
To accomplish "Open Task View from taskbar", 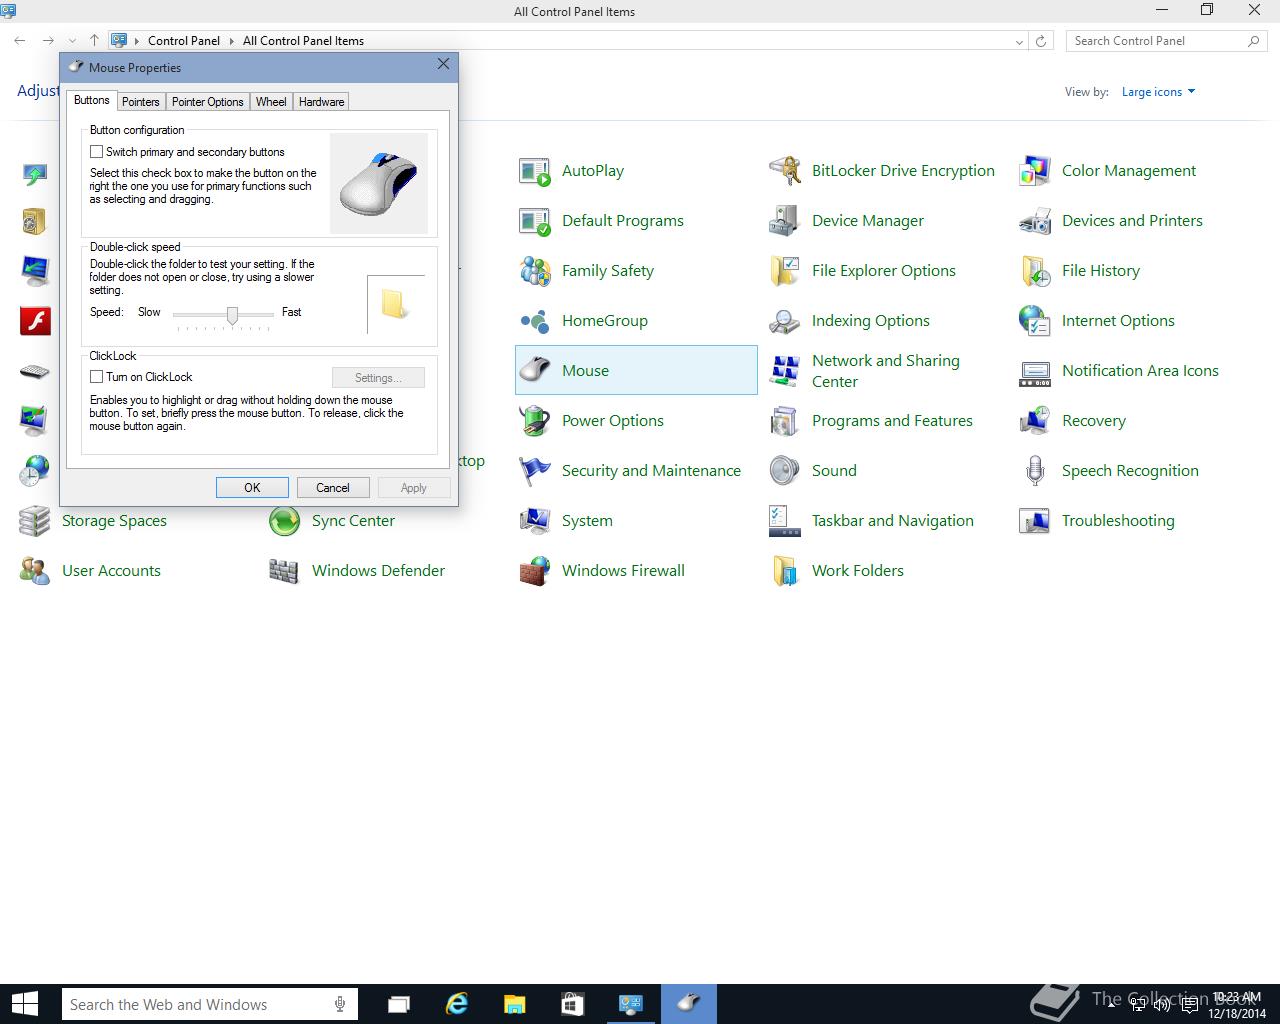I will [x=399, y=1004].
